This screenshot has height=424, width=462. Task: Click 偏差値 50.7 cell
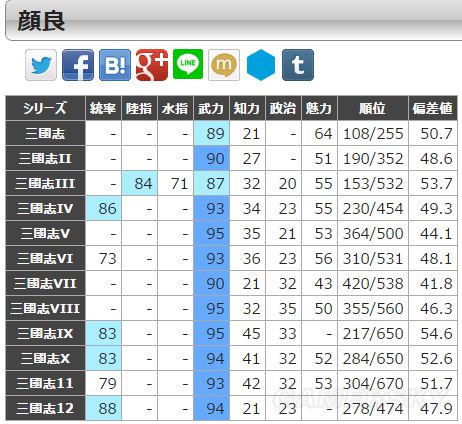(433, 133)
